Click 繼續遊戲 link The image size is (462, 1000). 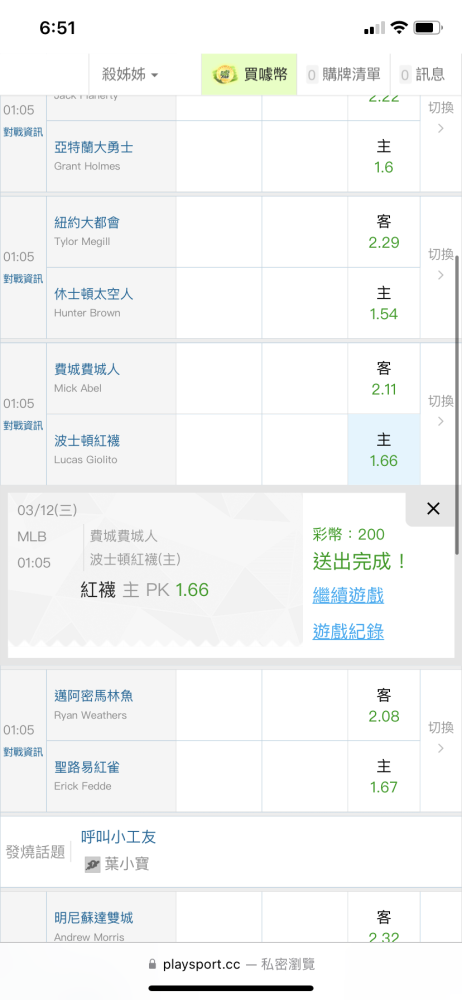pos(348,596)
